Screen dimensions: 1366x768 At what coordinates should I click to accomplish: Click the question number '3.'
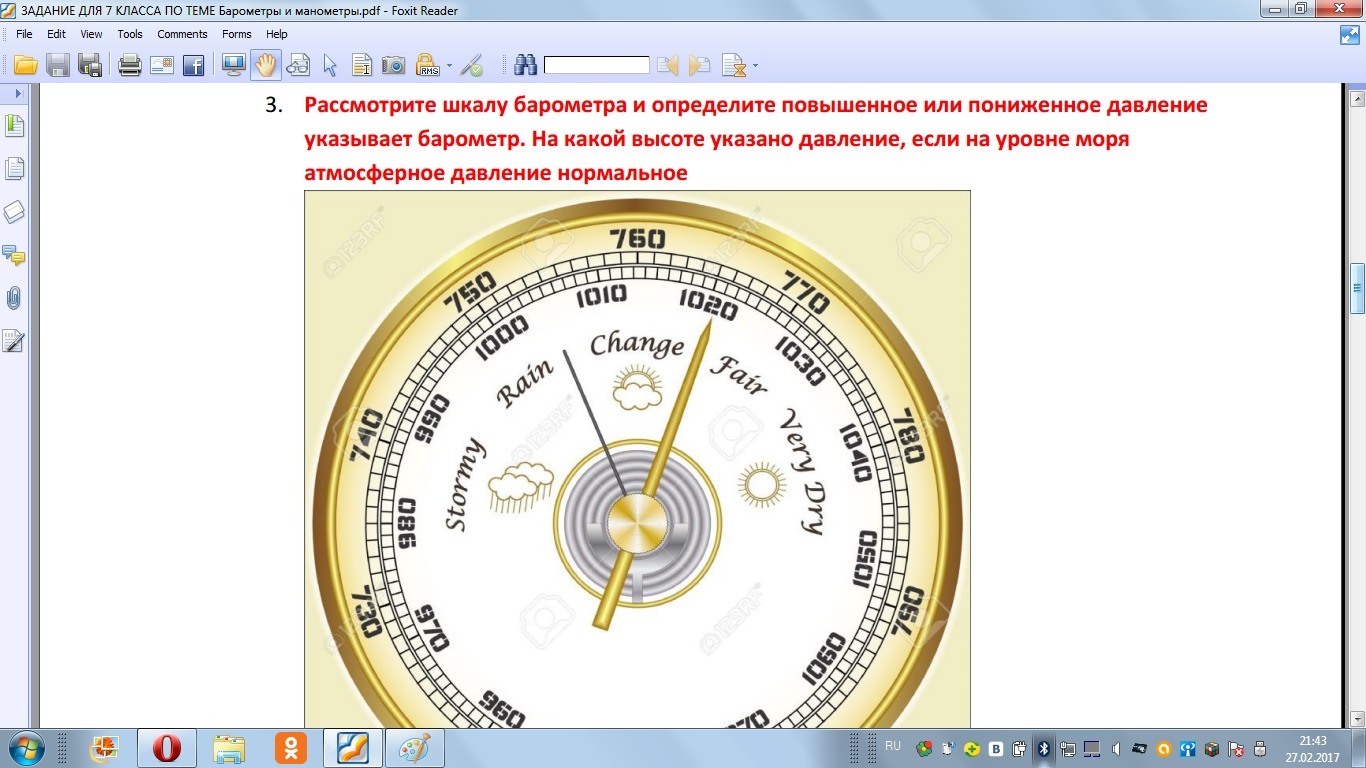pos(275,105)
